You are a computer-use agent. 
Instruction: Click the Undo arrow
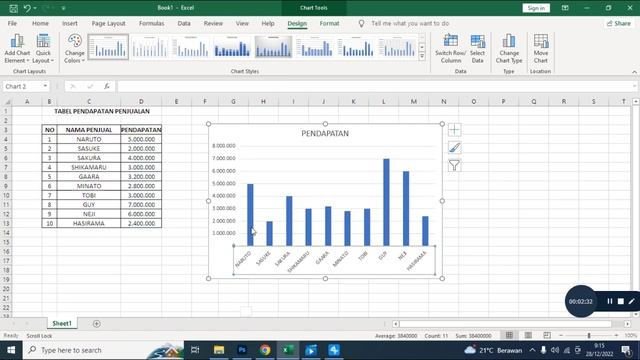[x=27, y=8]
